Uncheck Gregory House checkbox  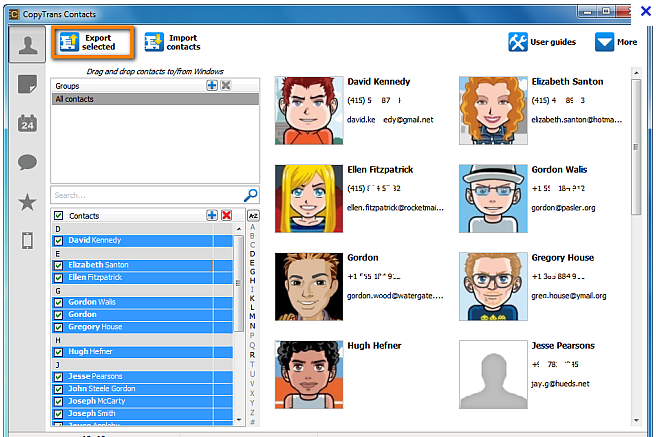pyautogui.click(x=59, y=327)
